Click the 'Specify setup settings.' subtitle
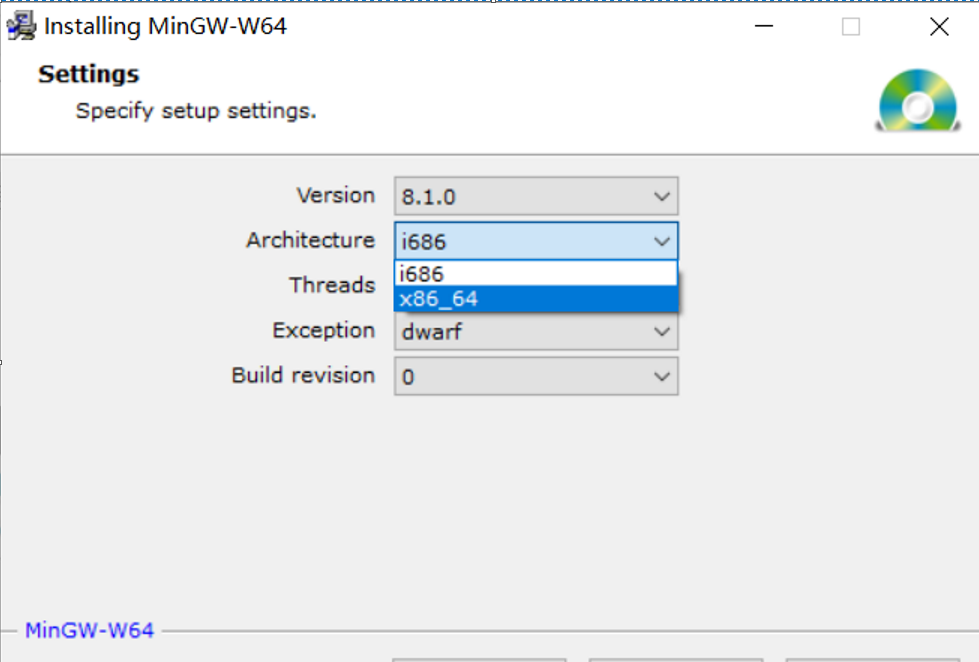The image size is (979, 662). [x=196, y=111]
